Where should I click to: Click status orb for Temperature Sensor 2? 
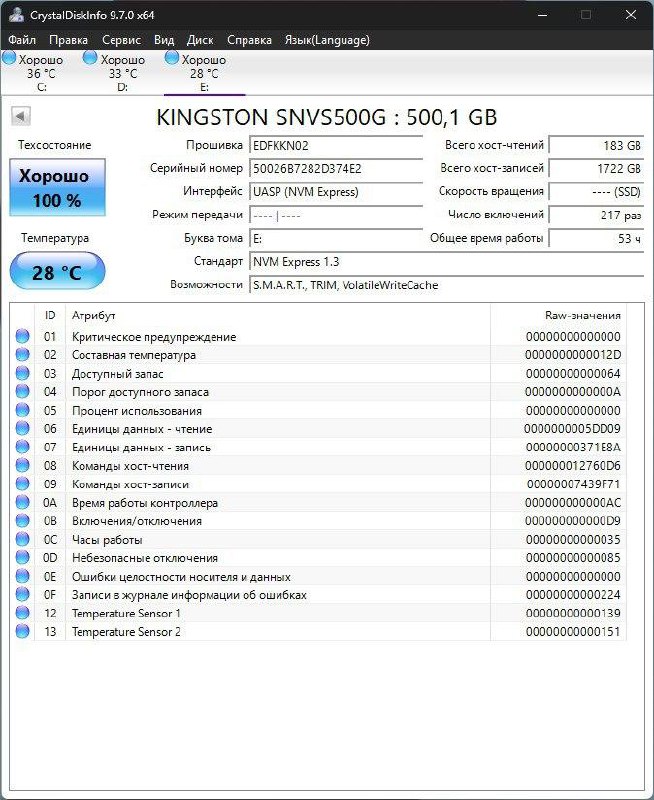tap(22, 631)
